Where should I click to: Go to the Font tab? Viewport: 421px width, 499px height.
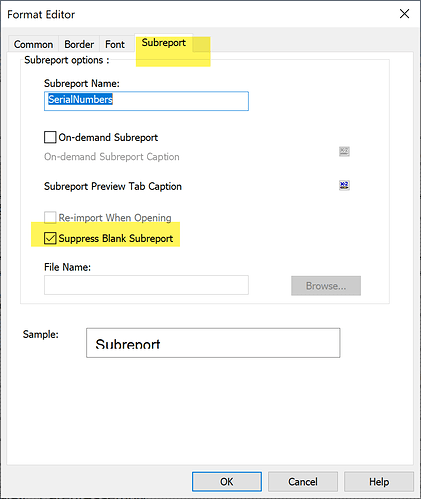pos(115,44)
